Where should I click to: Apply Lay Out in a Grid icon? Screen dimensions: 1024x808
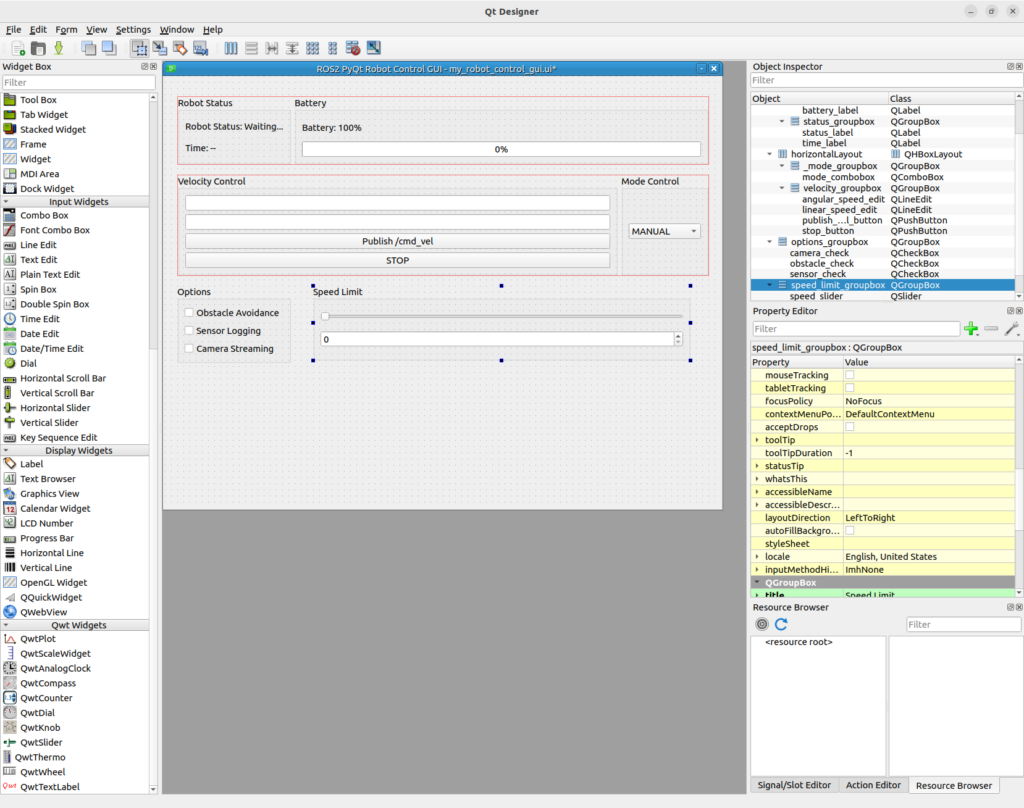(313, 48)
